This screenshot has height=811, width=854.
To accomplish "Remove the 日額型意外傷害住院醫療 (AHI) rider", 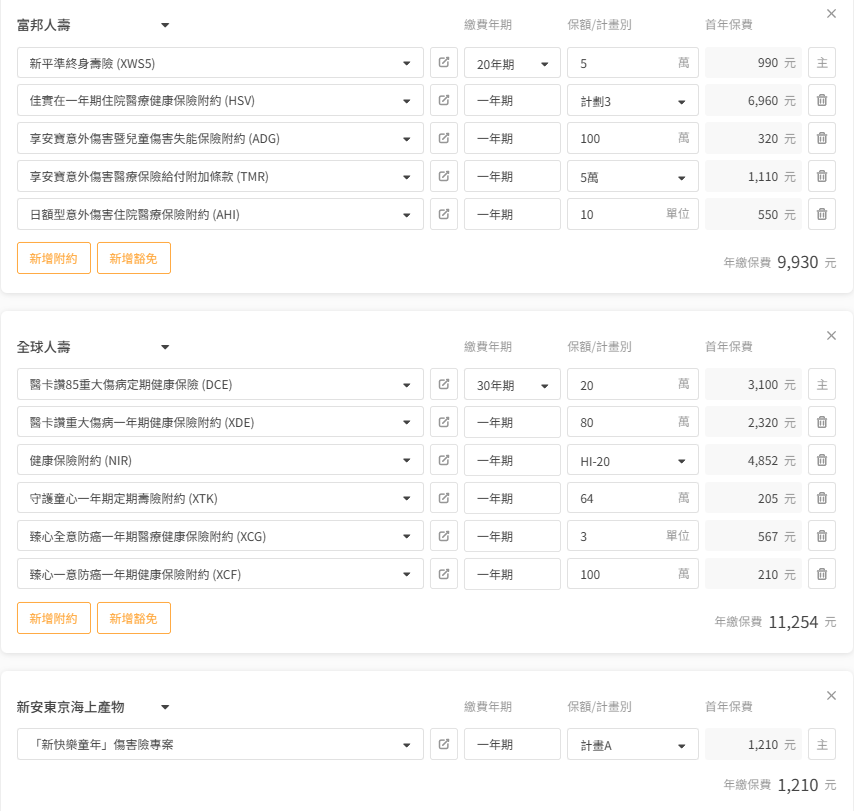I will click(821, 215).
